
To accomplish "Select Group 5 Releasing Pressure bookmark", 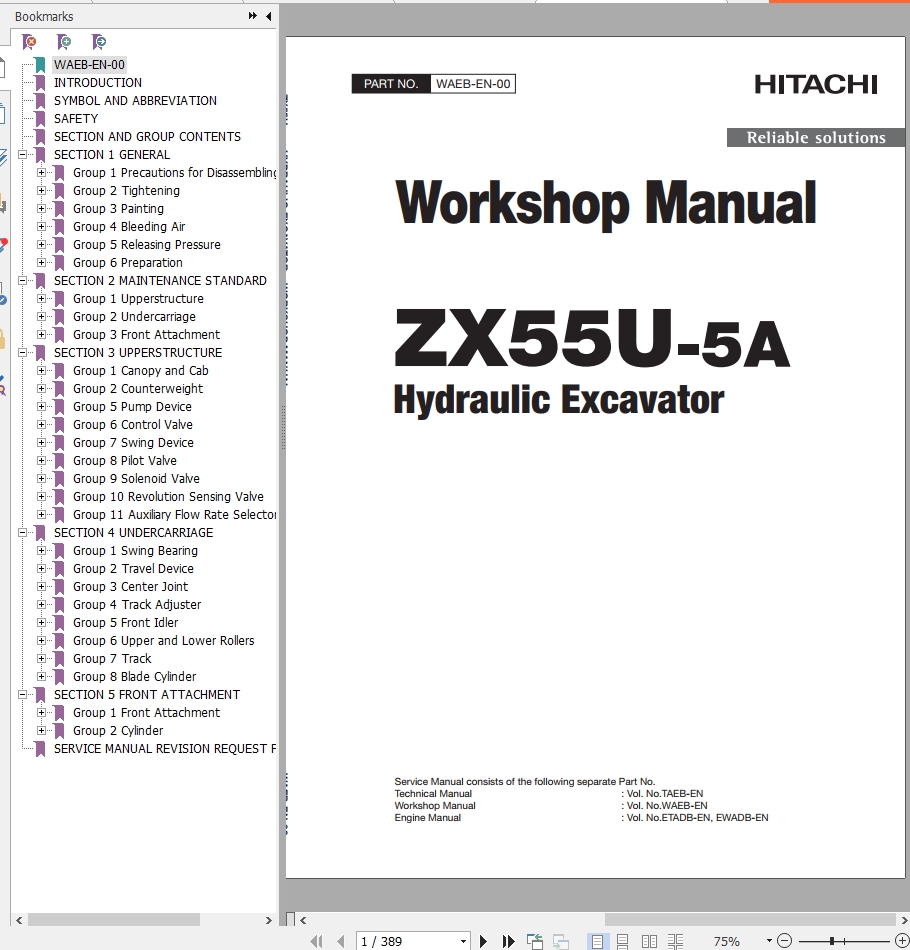I will pyautogui.click(x=147, y=245).
